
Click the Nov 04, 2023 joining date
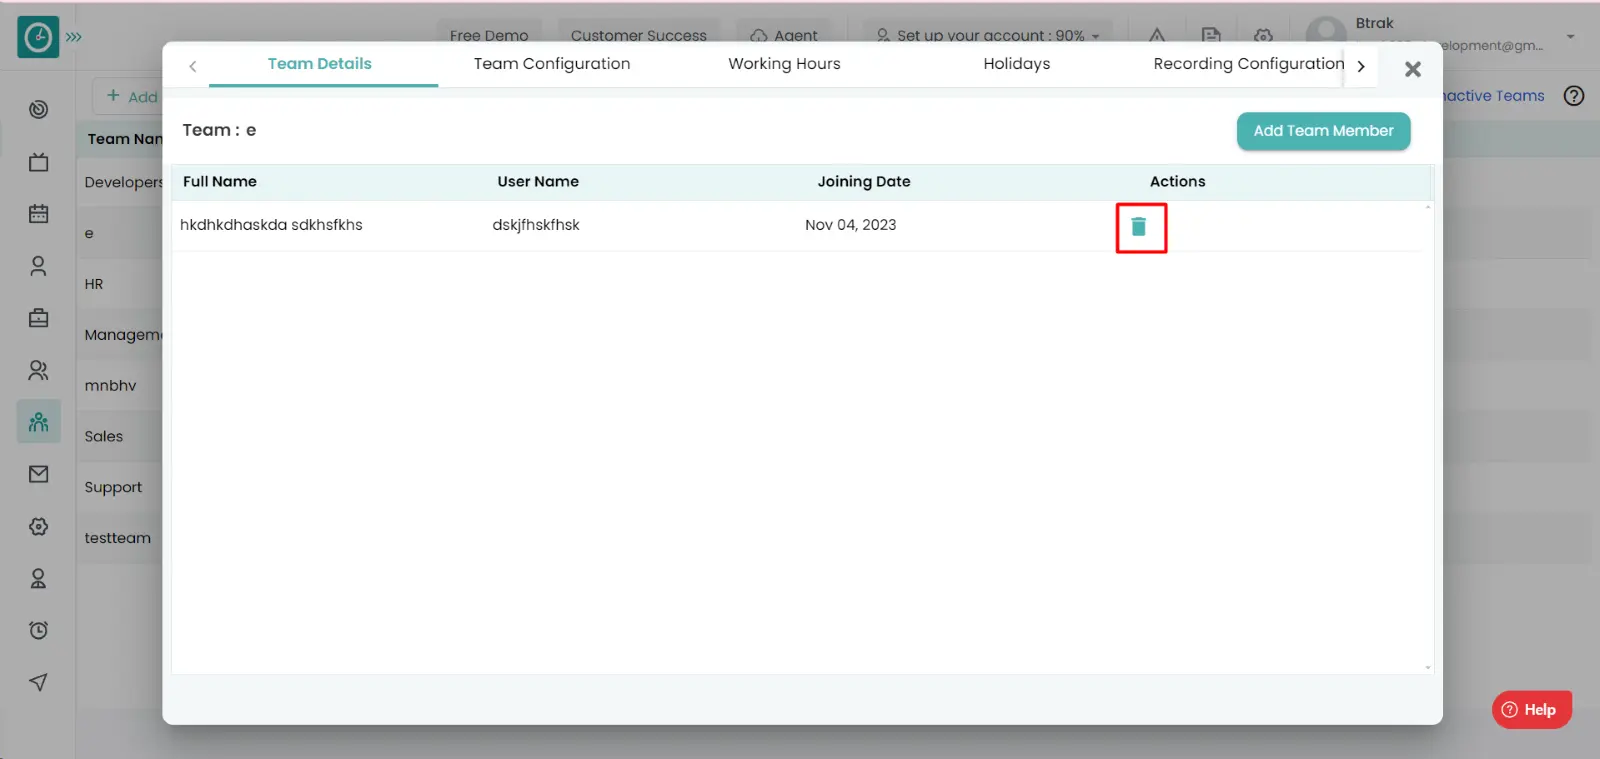tap(851, 225)
